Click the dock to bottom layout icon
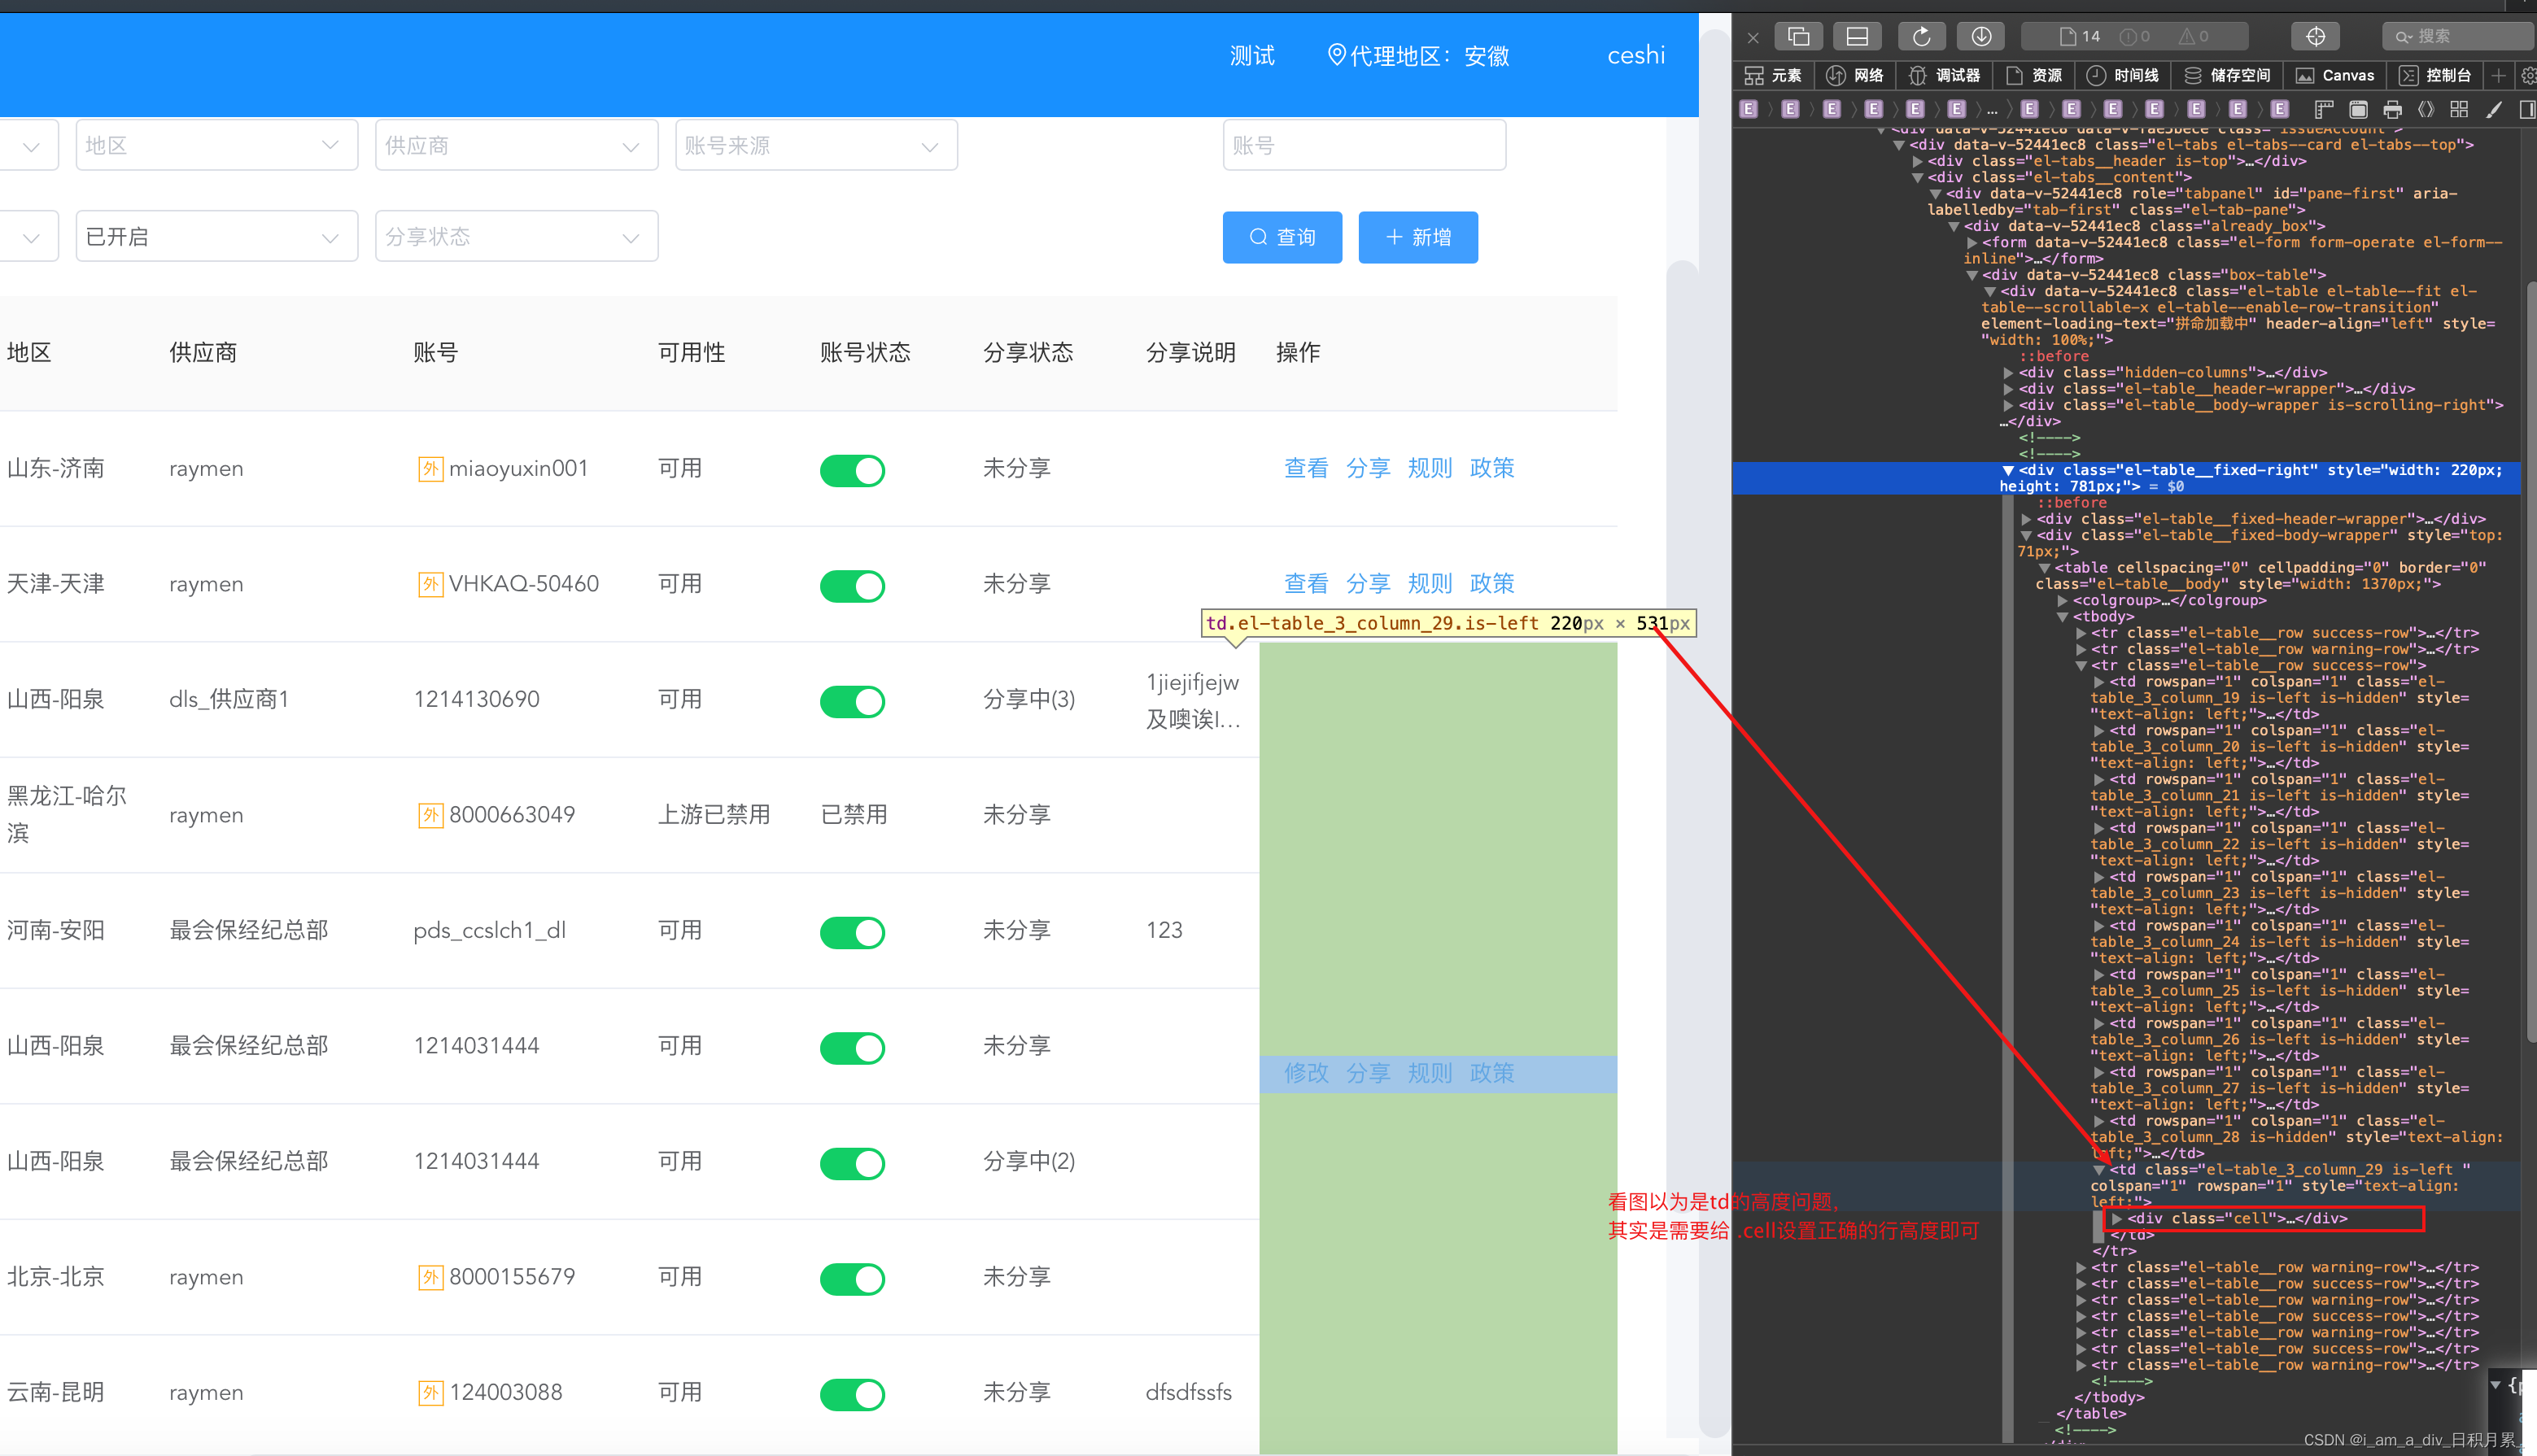The width and height of the screenshot is (2537, 1456). [1857, 37]
